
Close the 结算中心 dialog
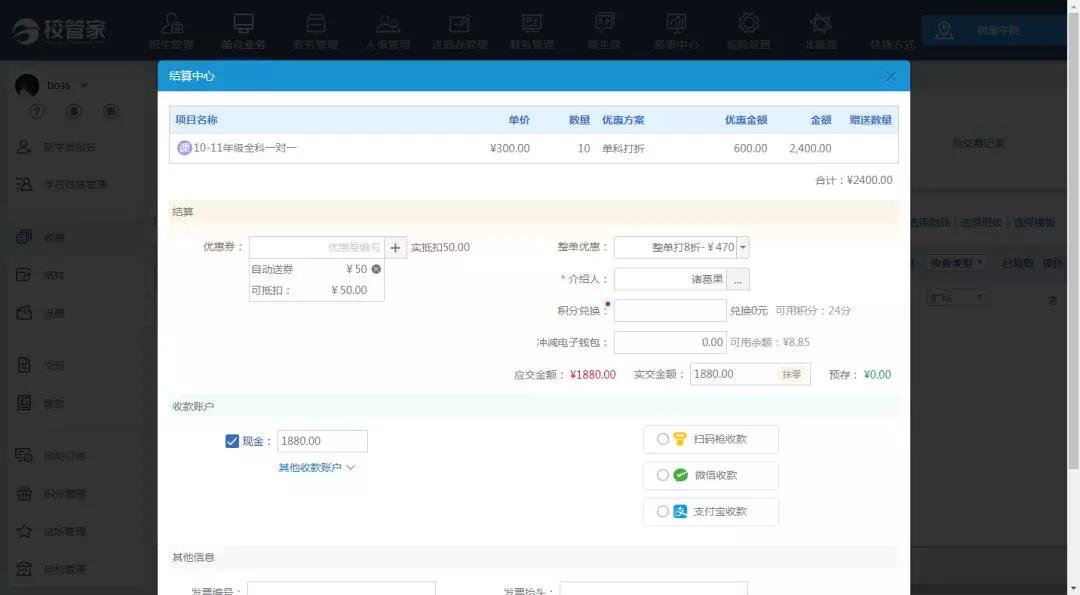coord(890,76)
